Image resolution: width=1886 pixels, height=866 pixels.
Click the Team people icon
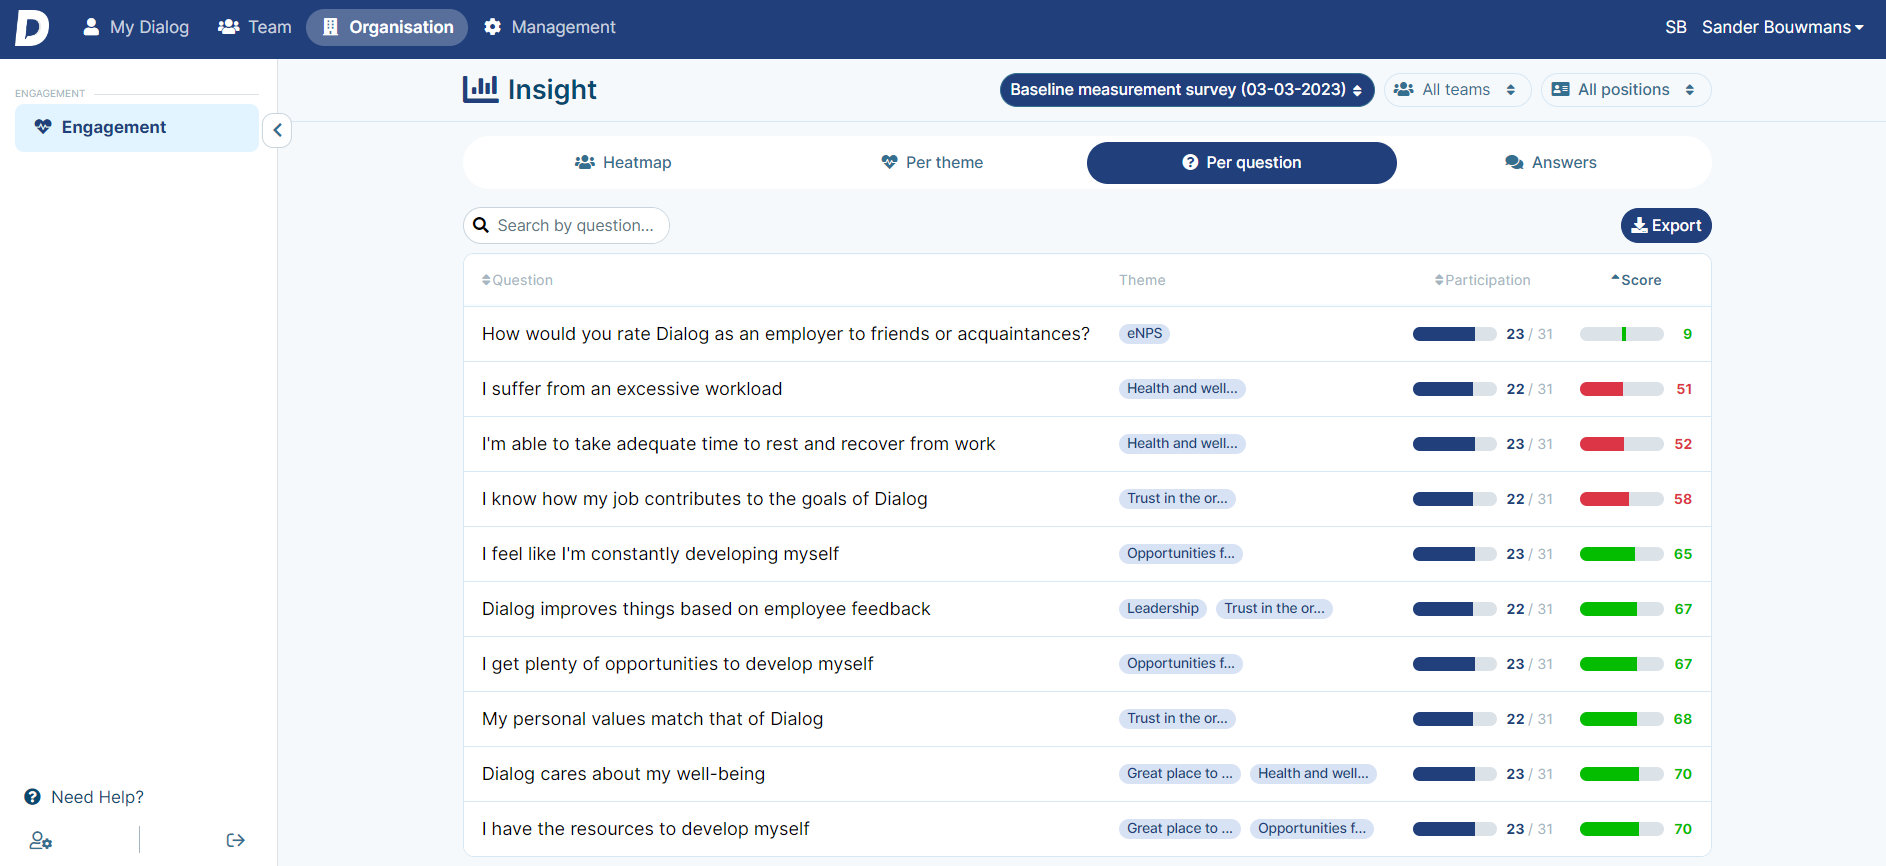(228, 27)
